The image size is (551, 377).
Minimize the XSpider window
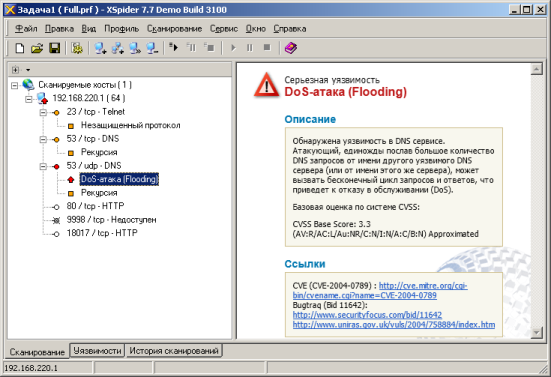514,9
